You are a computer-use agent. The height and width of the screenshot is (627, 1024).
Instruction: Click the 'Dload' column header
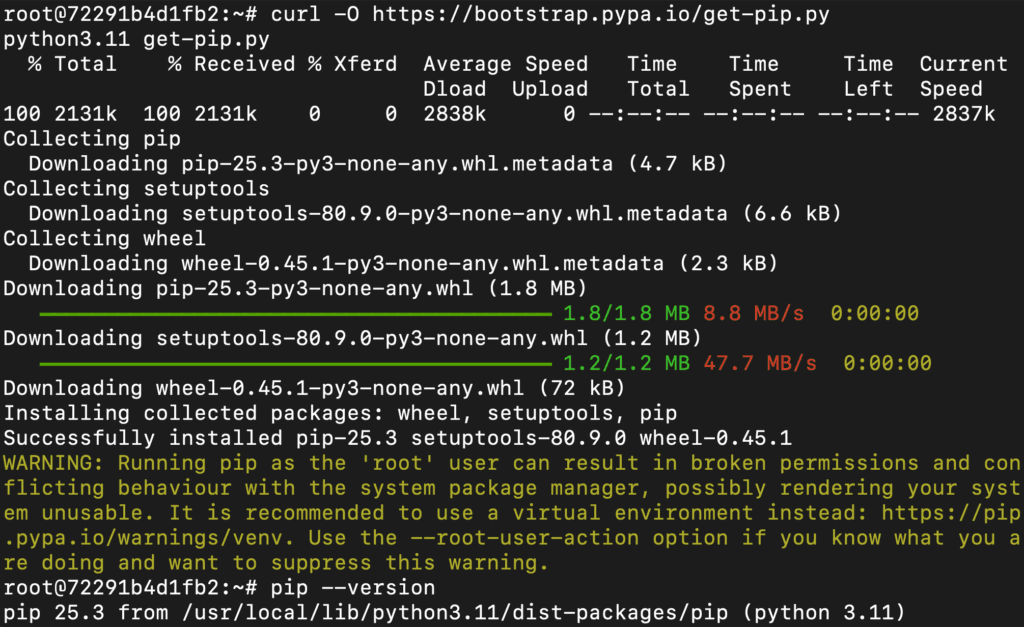454,89
